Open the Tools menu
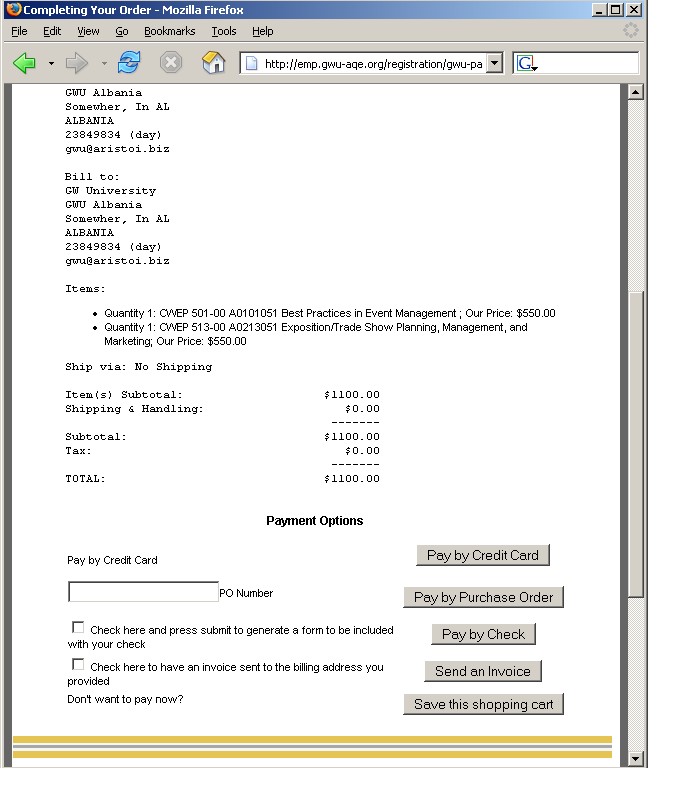Screen dimensions: 700x800 (223, 31)
